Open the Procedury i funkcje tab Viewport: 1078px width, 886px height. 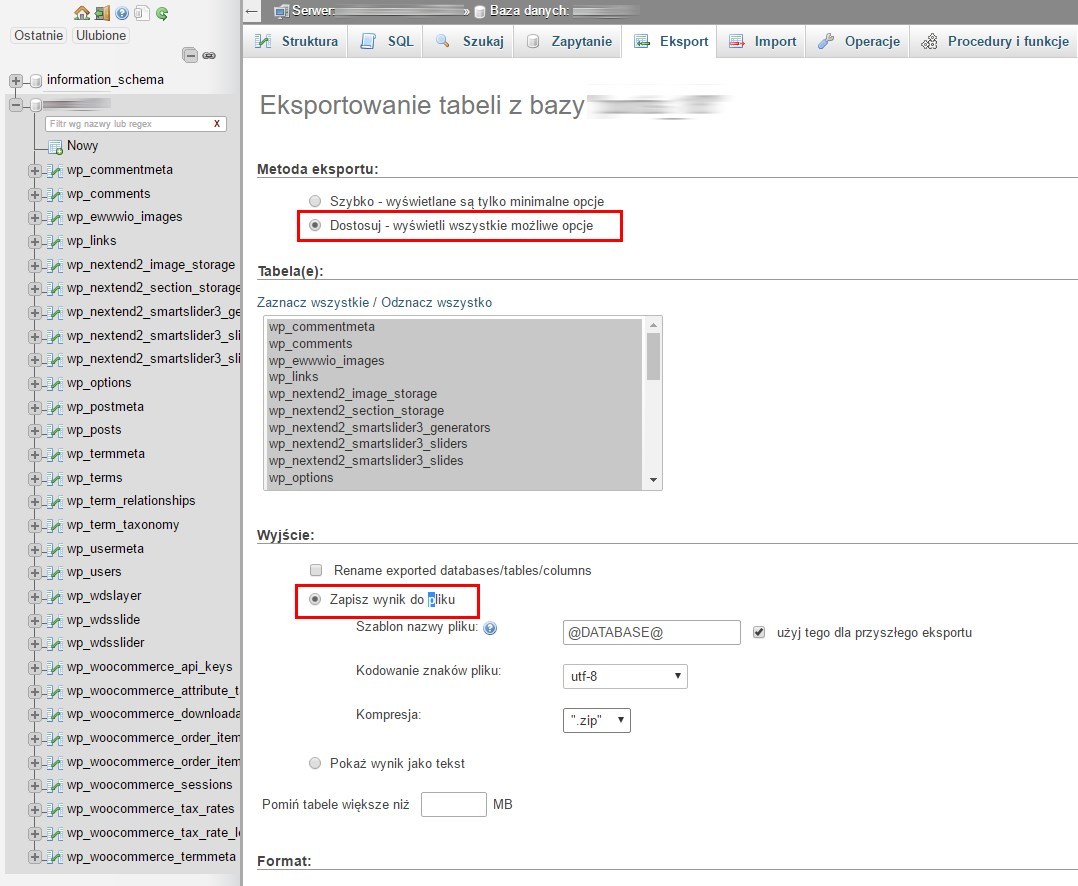coord(995,41)
